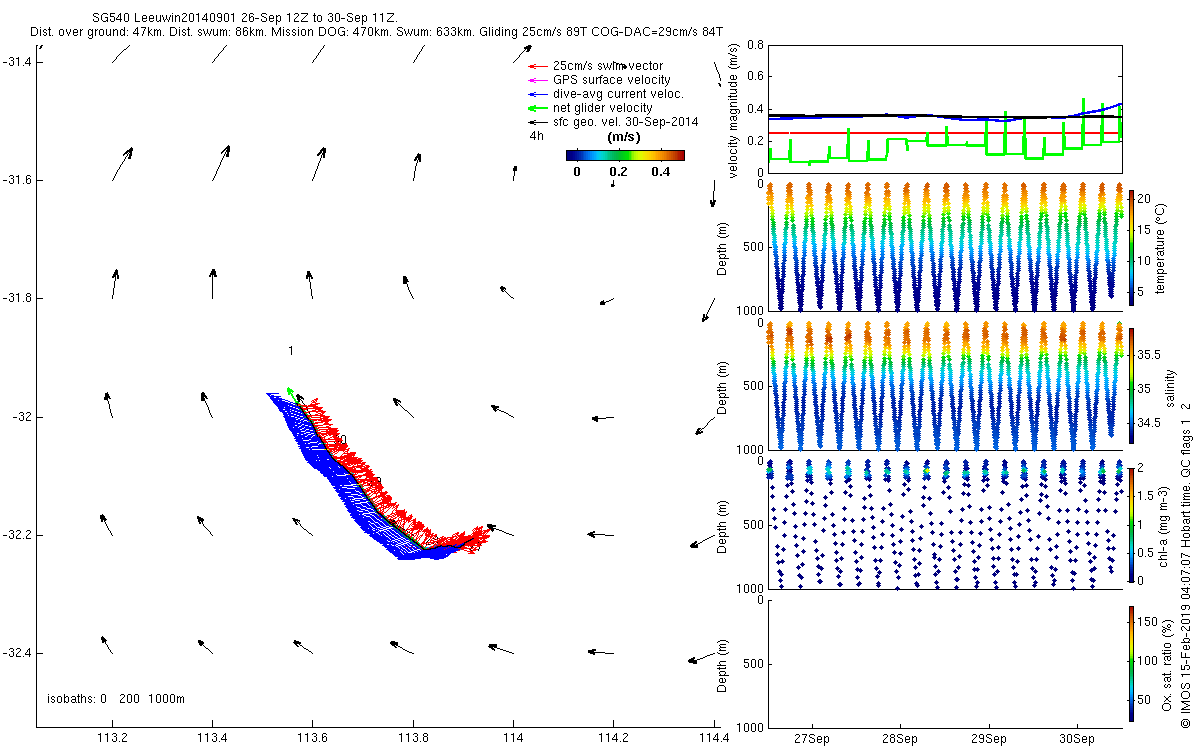
Task: Click longitude tick '113.8'
Action: [413, 738]
